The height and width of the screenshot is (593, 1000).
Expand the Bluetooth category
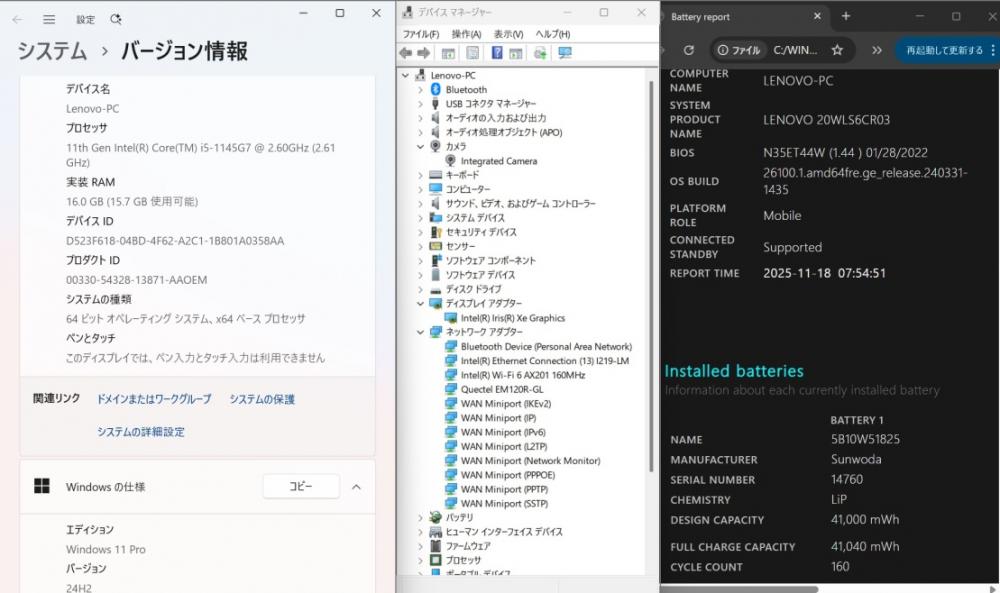point(420,90)
